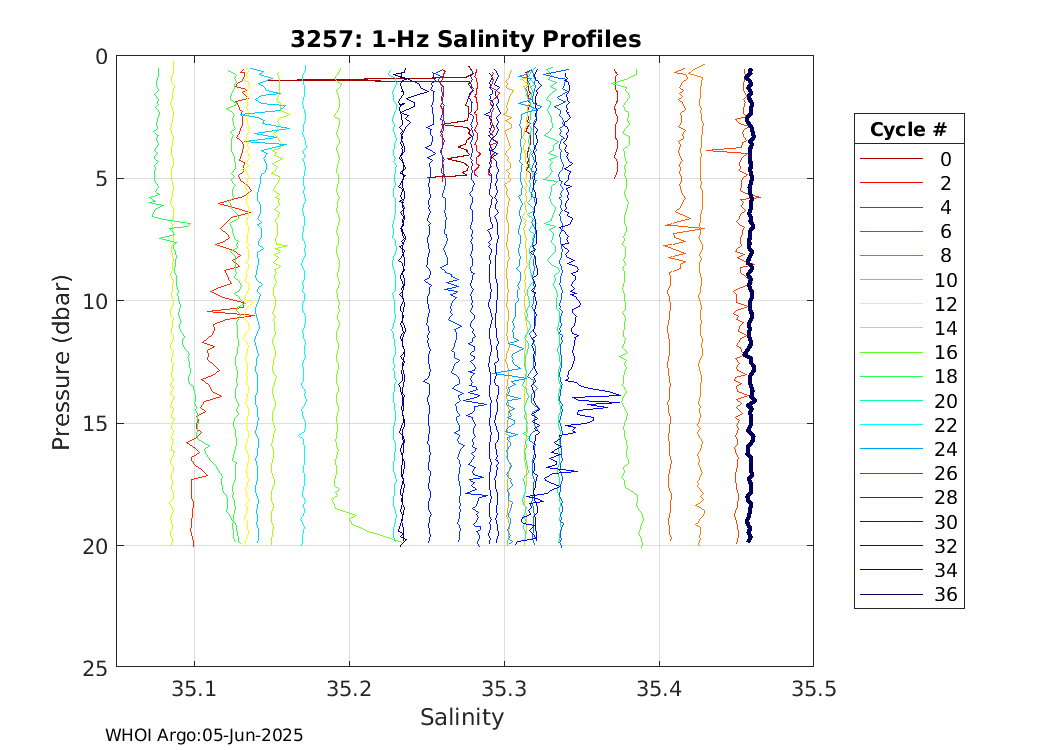Image resolution: width=1050 pixels, height=750 pixels.
Task: Click the x-axis tick label 35.1
Action: coord(194,688)
